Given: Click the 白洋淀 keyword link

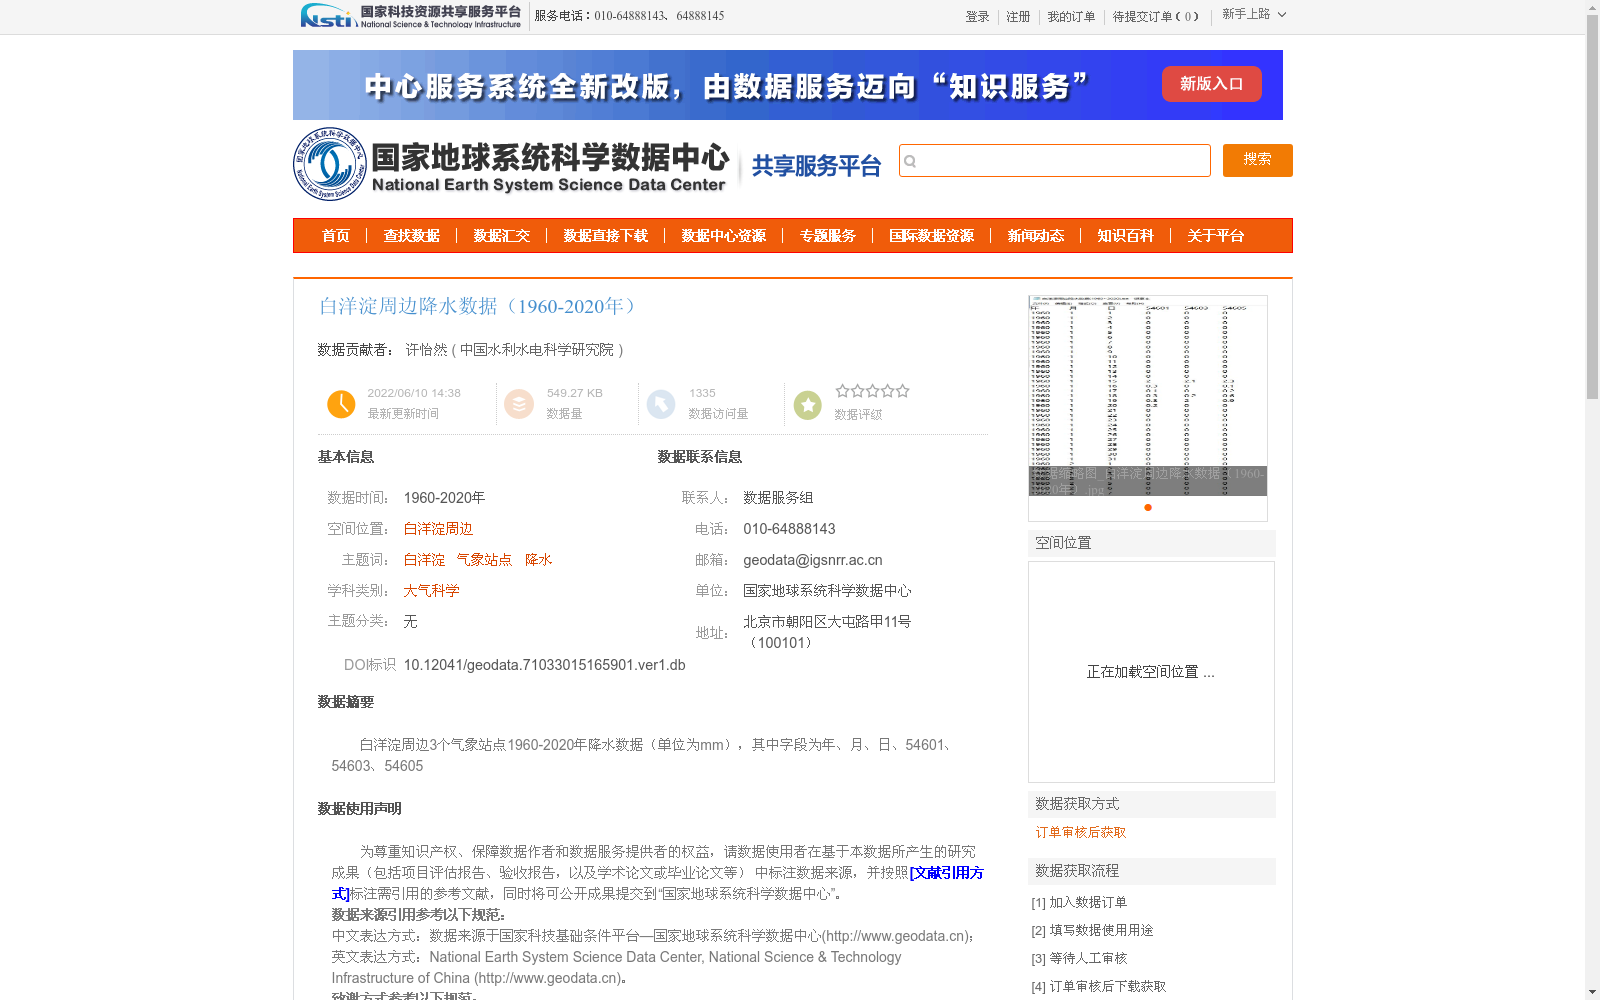Looking at the screenshot, I should pyautogui.click(x=424, y=560).
